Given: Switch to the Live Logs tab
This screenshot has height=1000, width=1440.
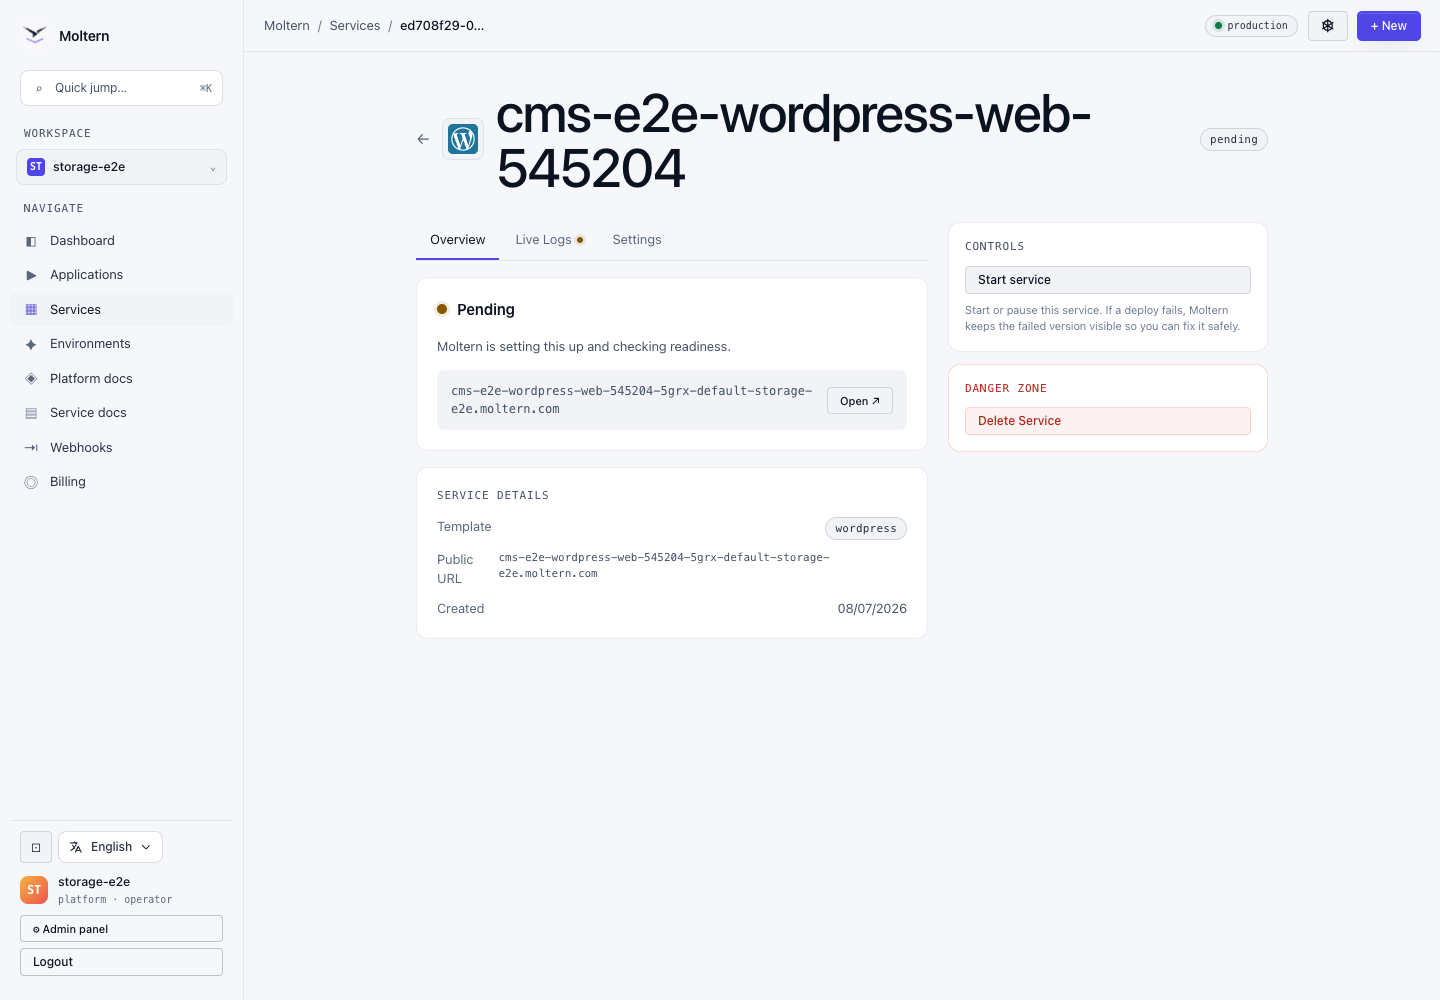Looking at the screenshot, I should [x=549, y=240].
